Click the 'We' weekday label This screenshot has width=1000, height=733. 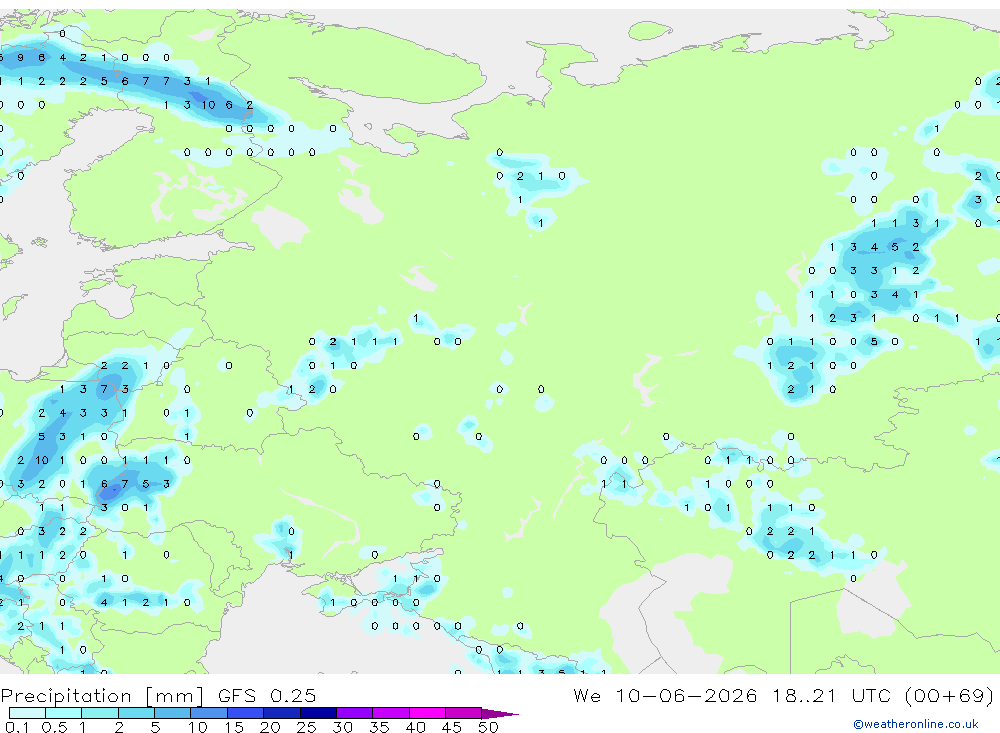pyautogui.click(x=587, y=695)
